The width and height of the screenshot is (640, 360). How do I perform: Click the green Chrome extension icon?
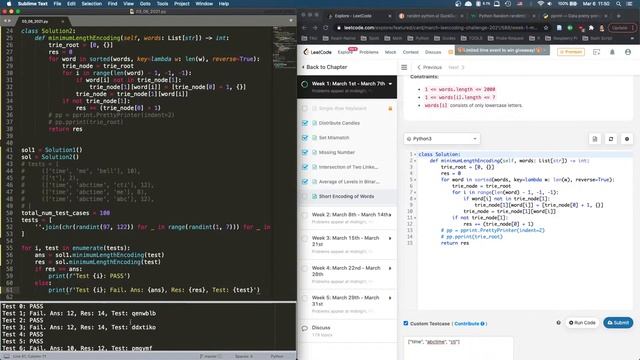point(570,28)
